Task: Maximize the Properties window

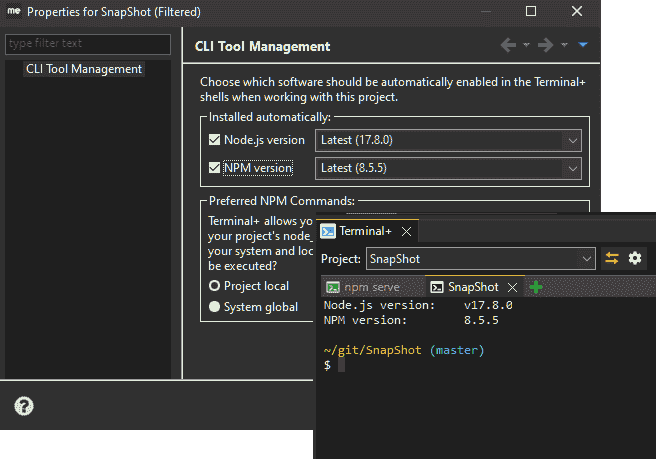Action: pyautogui.click(x=530, y=11)
